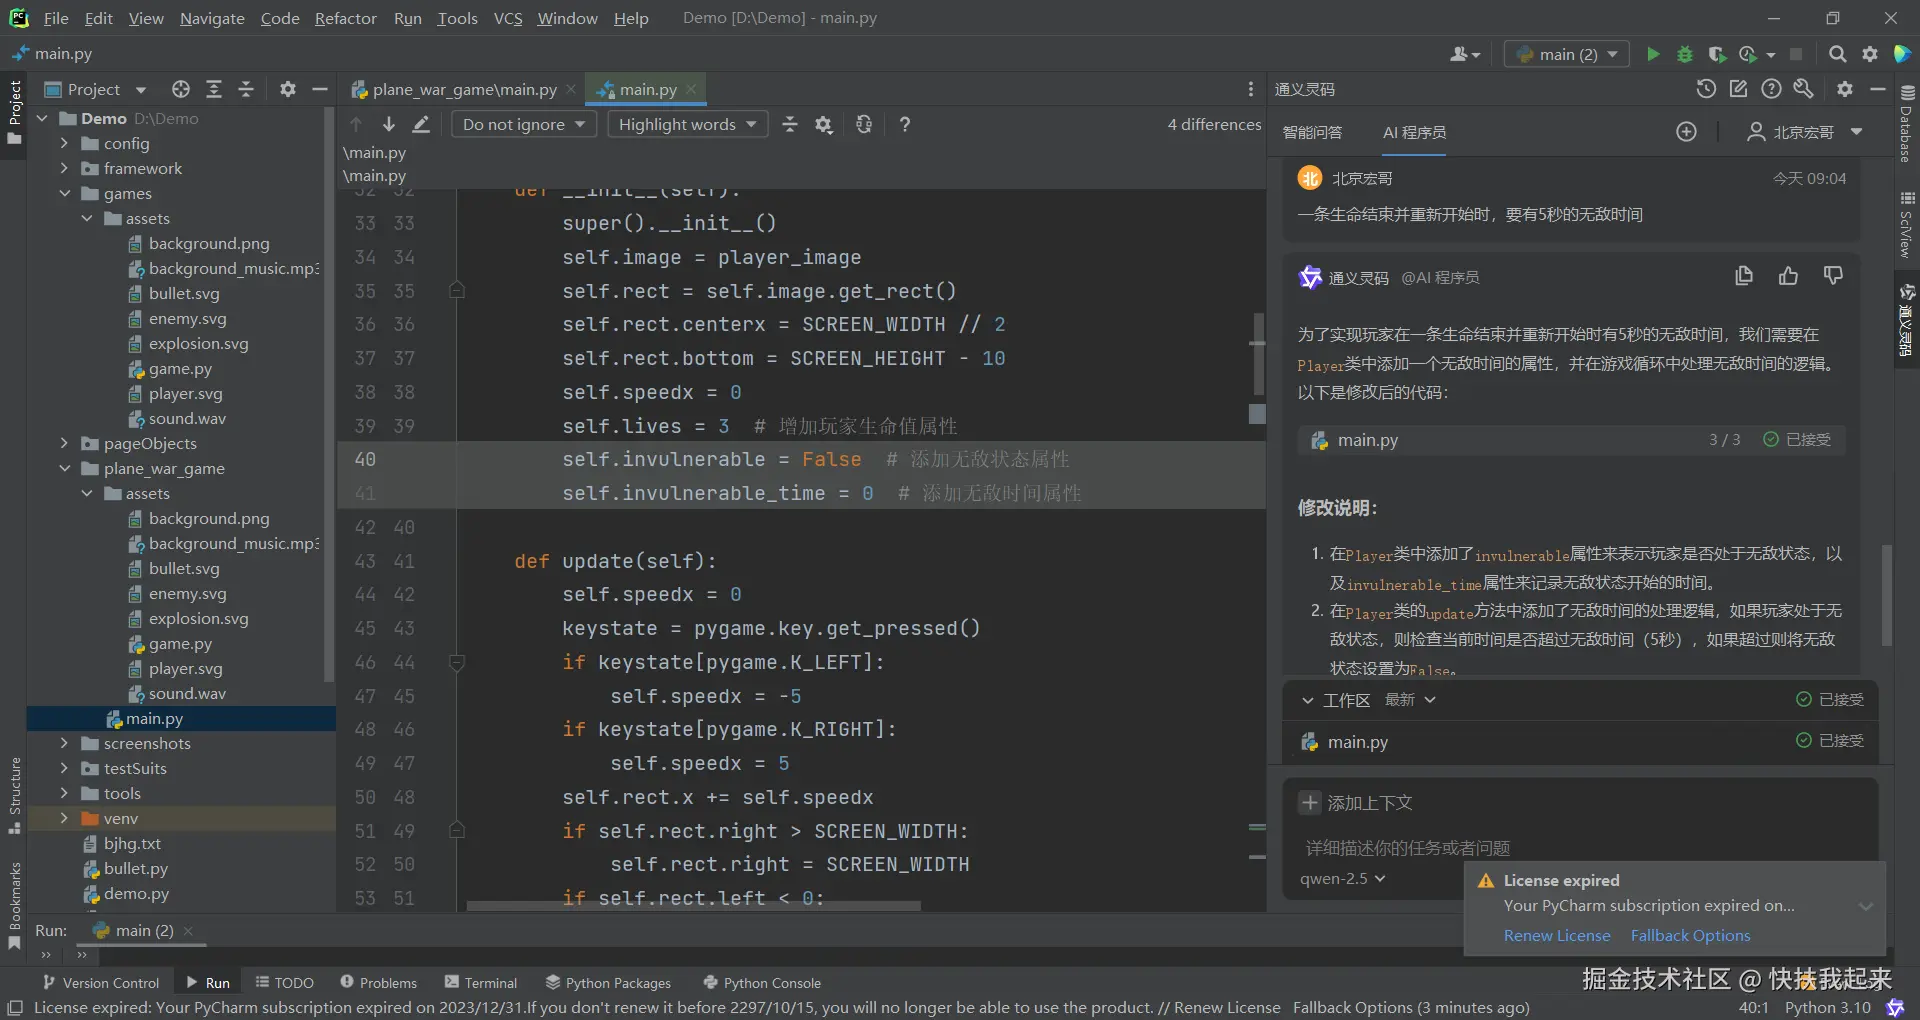1920x1020 pixels.
Task: Copy the AI response with copy icon
Action: coord(1744,277)
